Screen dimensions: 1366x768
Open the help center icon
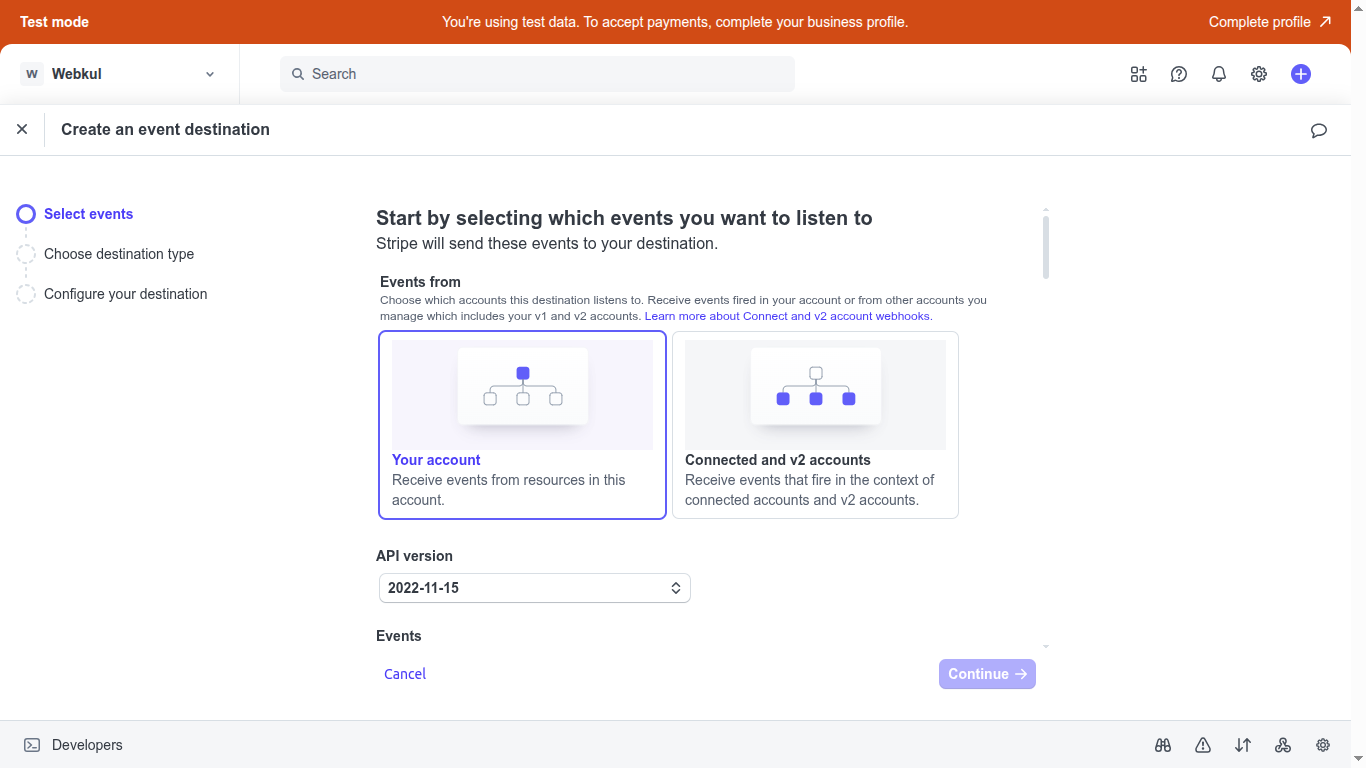1178,73
